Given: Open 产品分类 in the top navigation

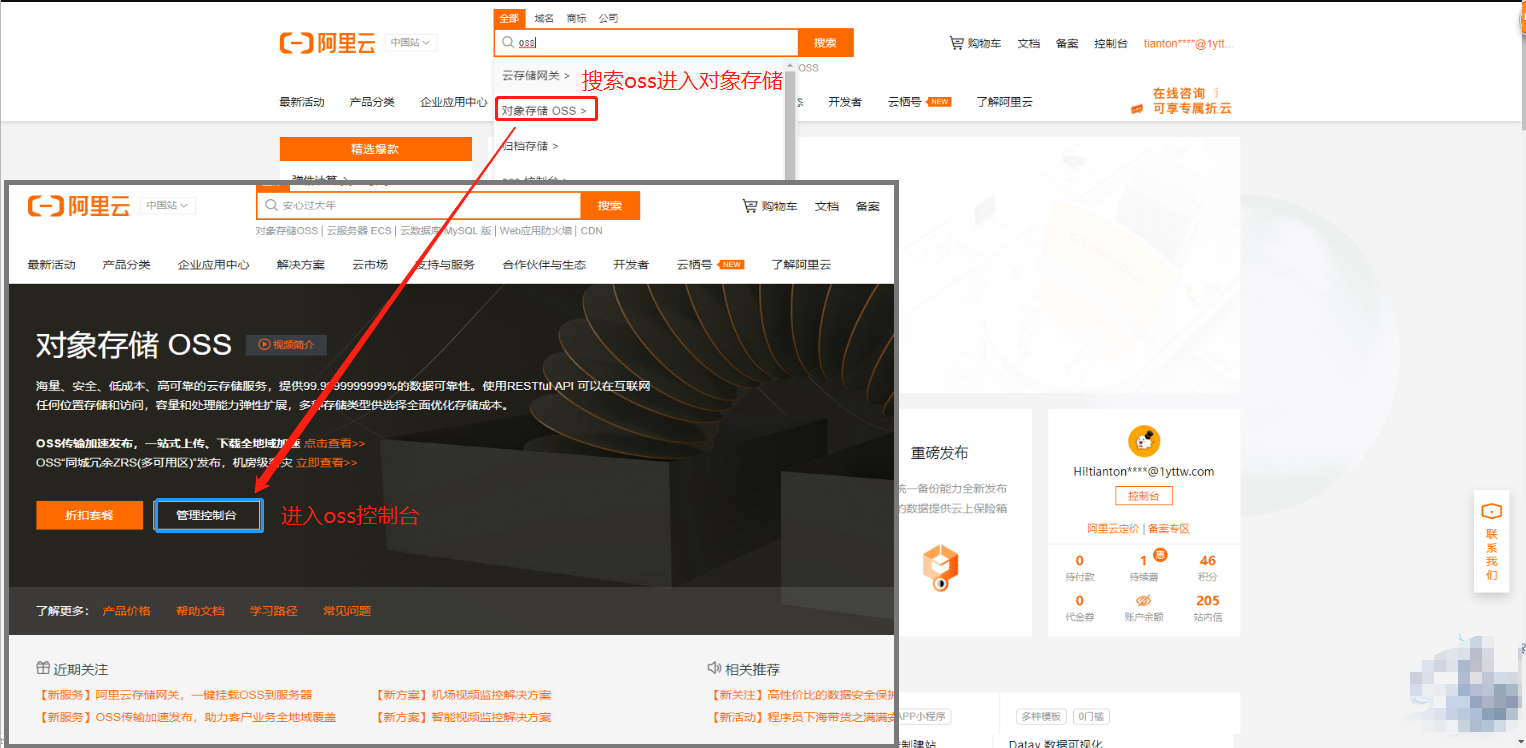Looking at the screenshot, I should (x=372, y=102).
